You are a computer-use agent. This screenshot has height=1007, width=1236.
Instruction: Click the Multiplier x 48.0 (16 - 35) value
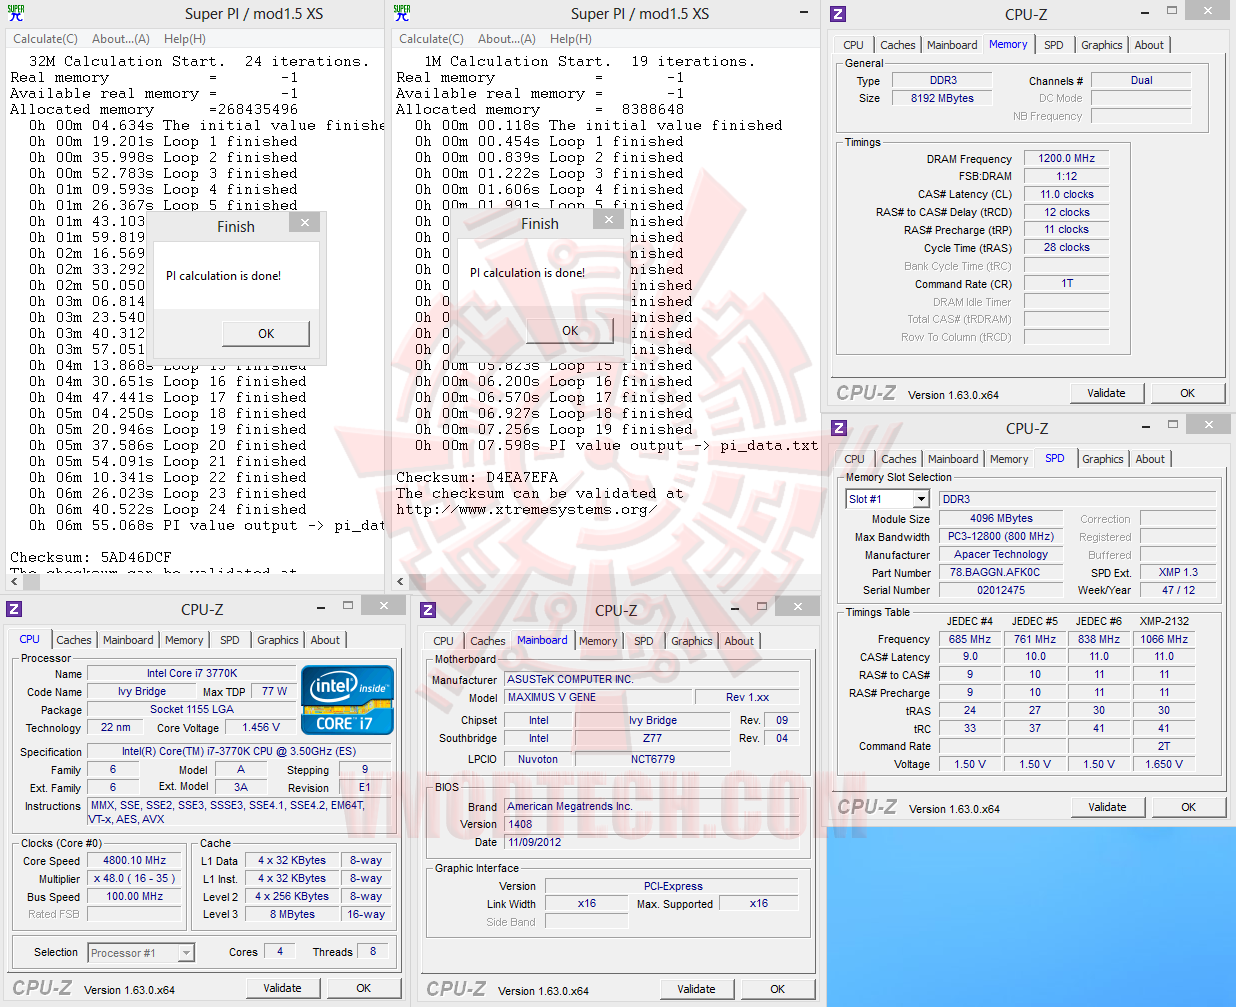(x=135, y=878)
